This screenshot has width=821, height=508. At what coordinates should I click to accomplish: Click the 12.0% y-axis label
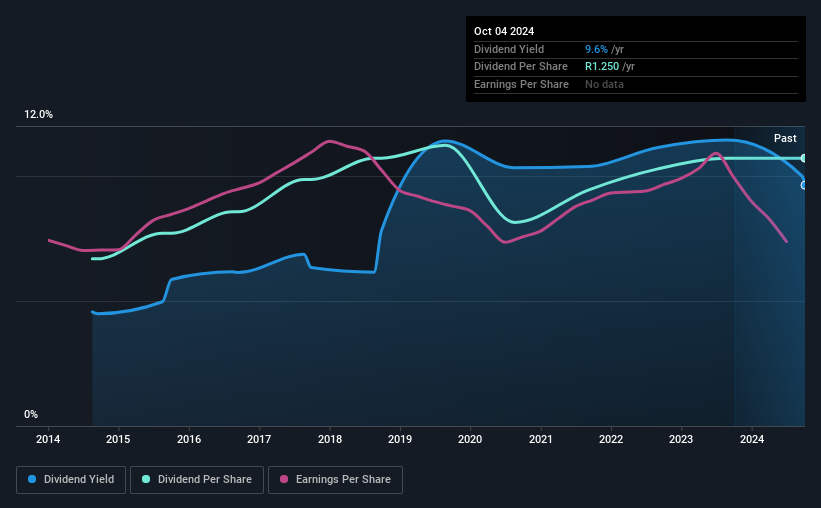[x=38, y=115]
